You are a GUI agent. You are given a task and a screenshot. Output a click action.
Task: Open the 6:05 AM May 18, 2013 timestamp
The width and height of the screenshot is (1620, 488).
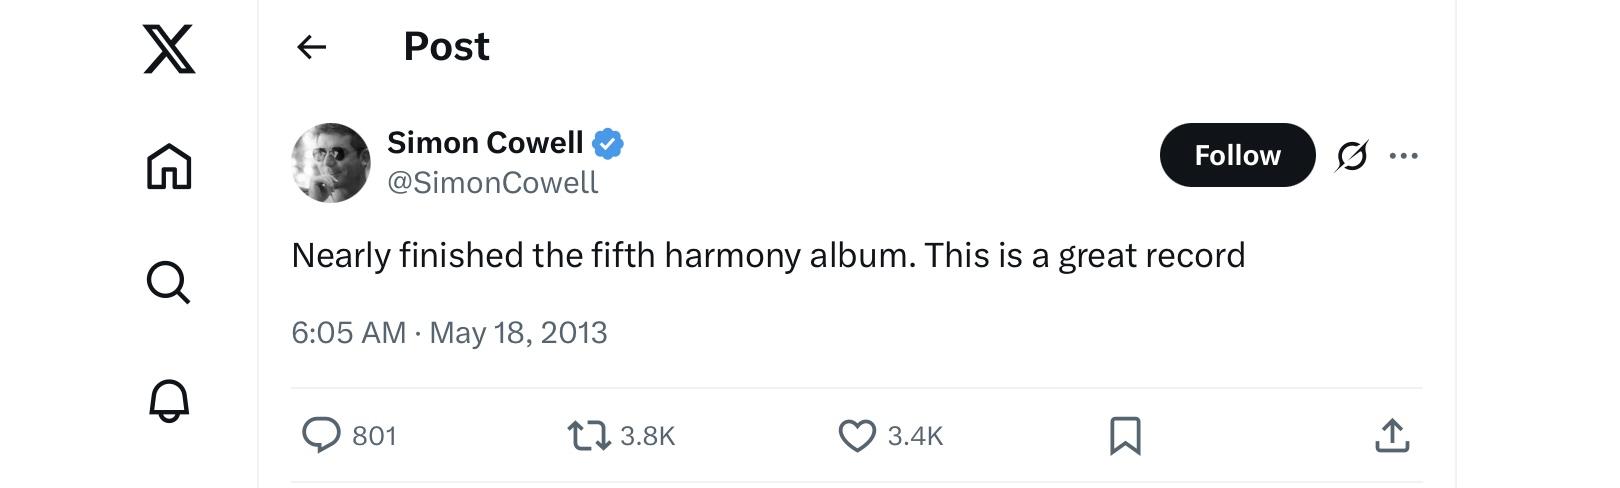pyautogui.click(x=449, y=332)
